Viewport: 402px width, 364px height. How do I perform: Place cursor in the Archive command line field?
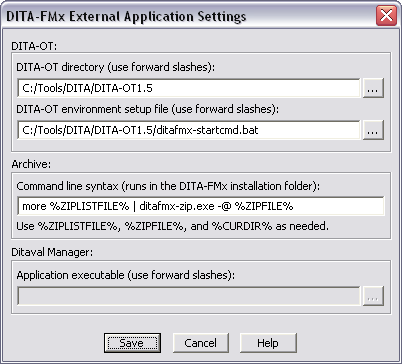click(x=200, y=206)
